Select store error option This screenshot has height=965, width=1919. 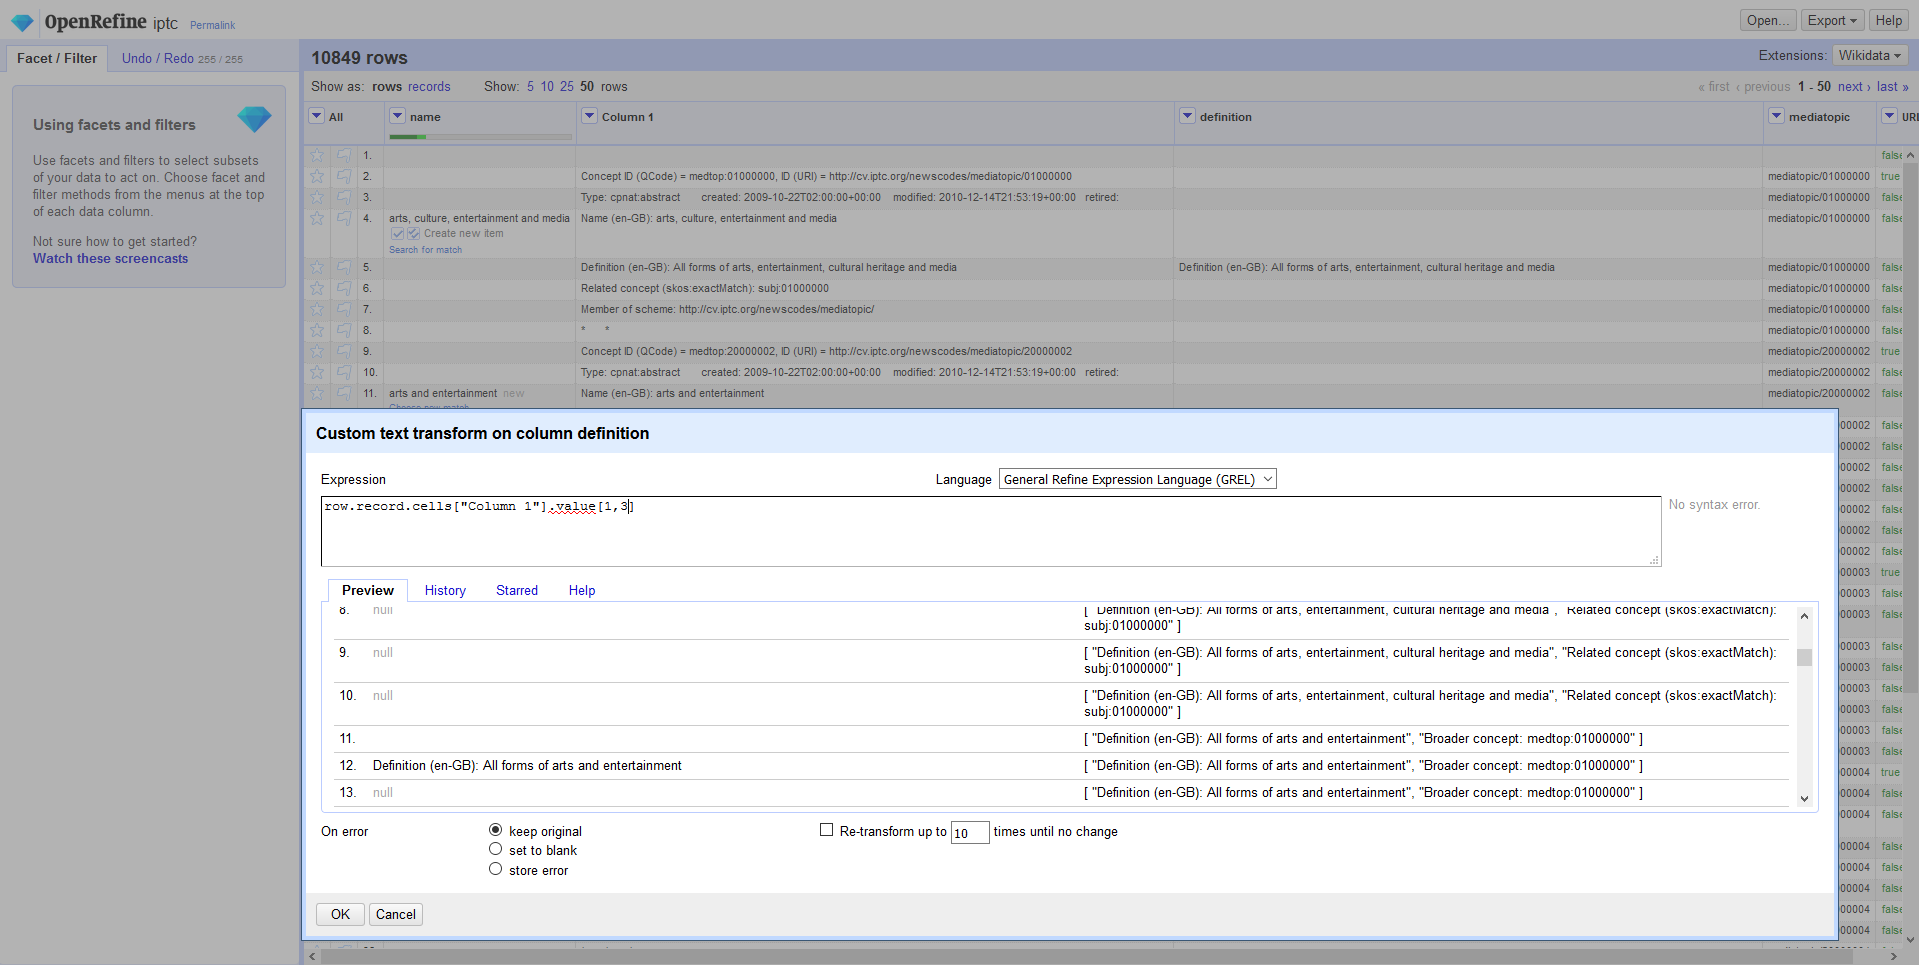coord(495,869)
